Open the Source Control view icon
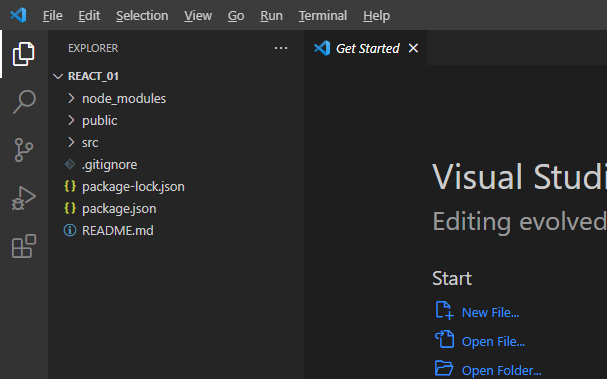 [x=24, y=150]
